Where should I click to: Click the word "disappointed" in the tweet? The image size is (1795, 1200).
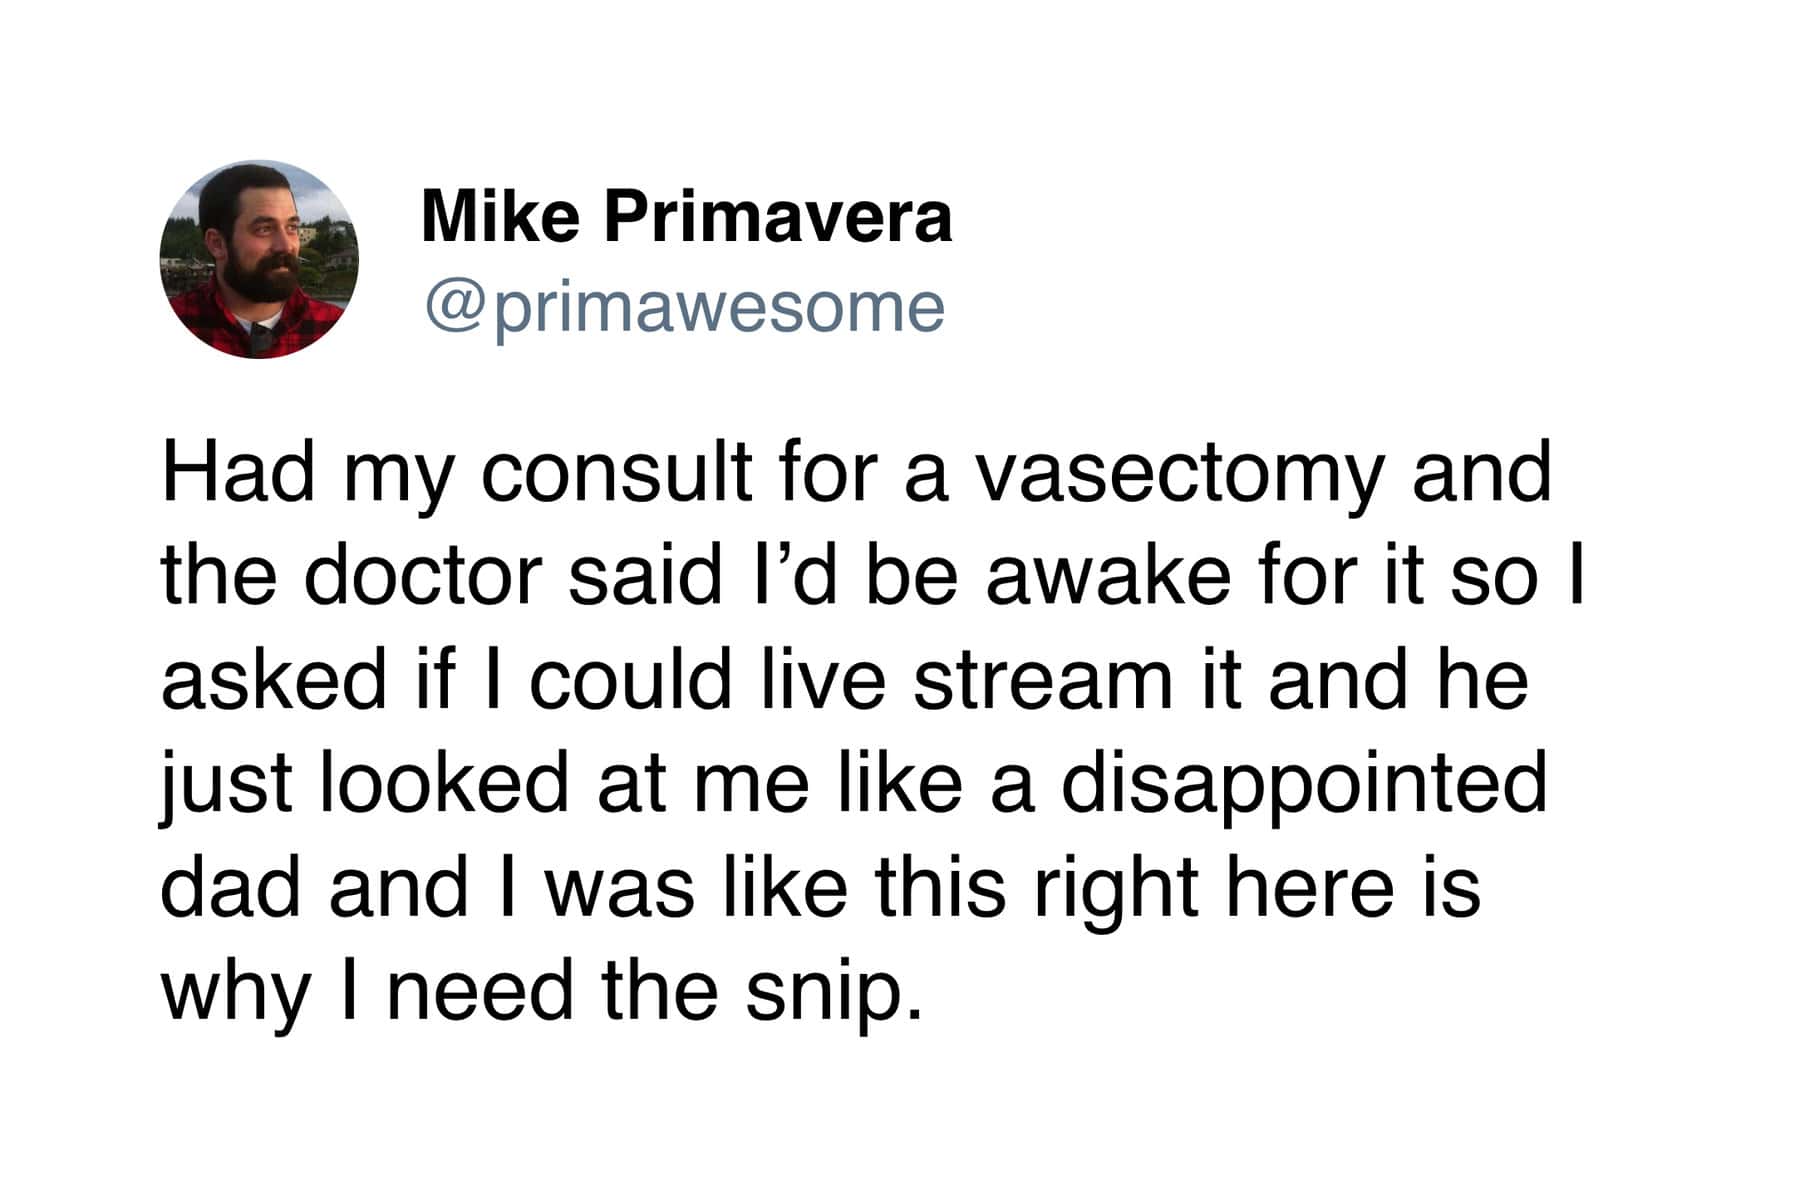pyautogui.click(x=1303, y=788)
